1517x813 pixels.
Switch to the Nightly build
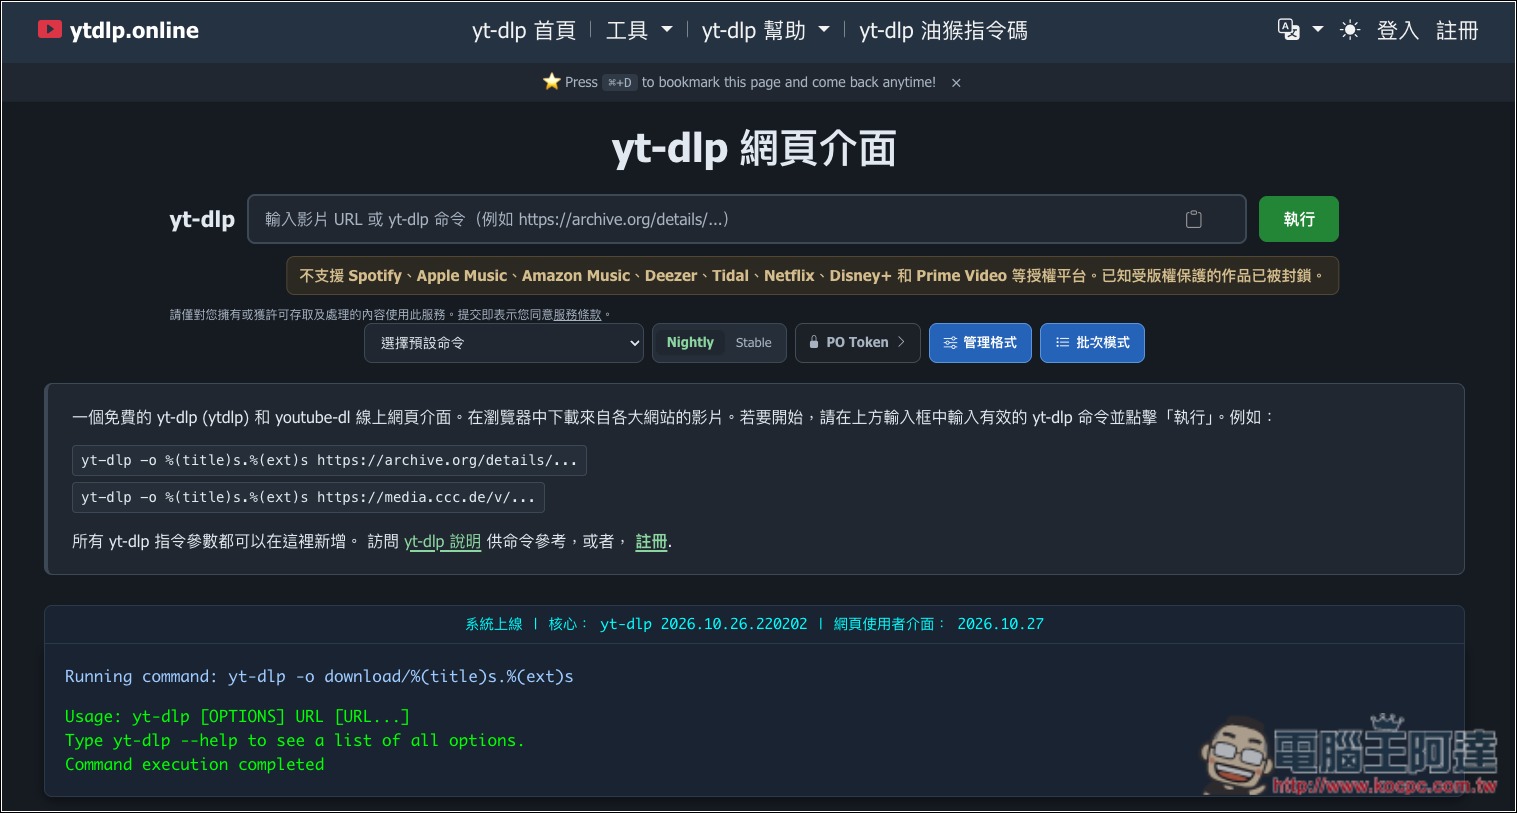point(690,342)
